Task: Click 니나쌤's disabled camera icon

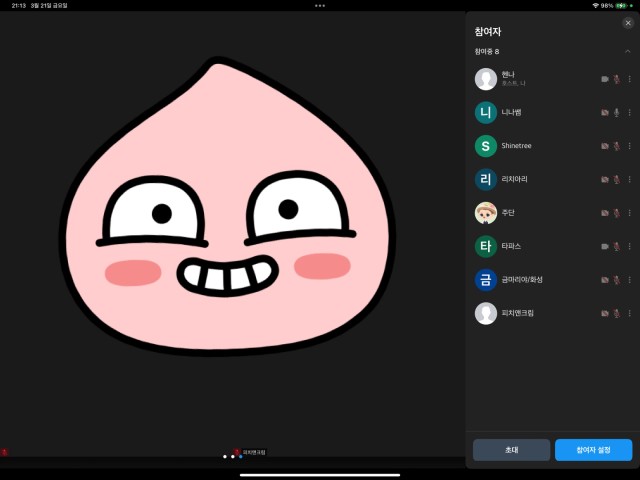Action: pyautogui.click(x=604, y=112)
